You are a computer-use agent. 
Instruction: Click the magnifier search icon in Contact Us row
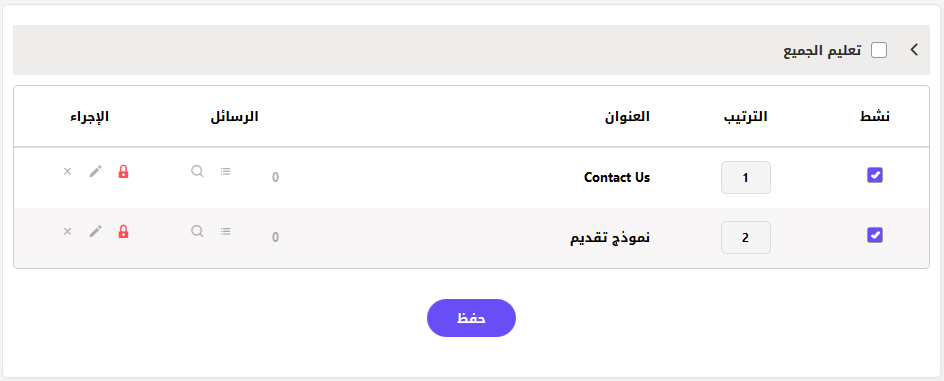(197, 172)
